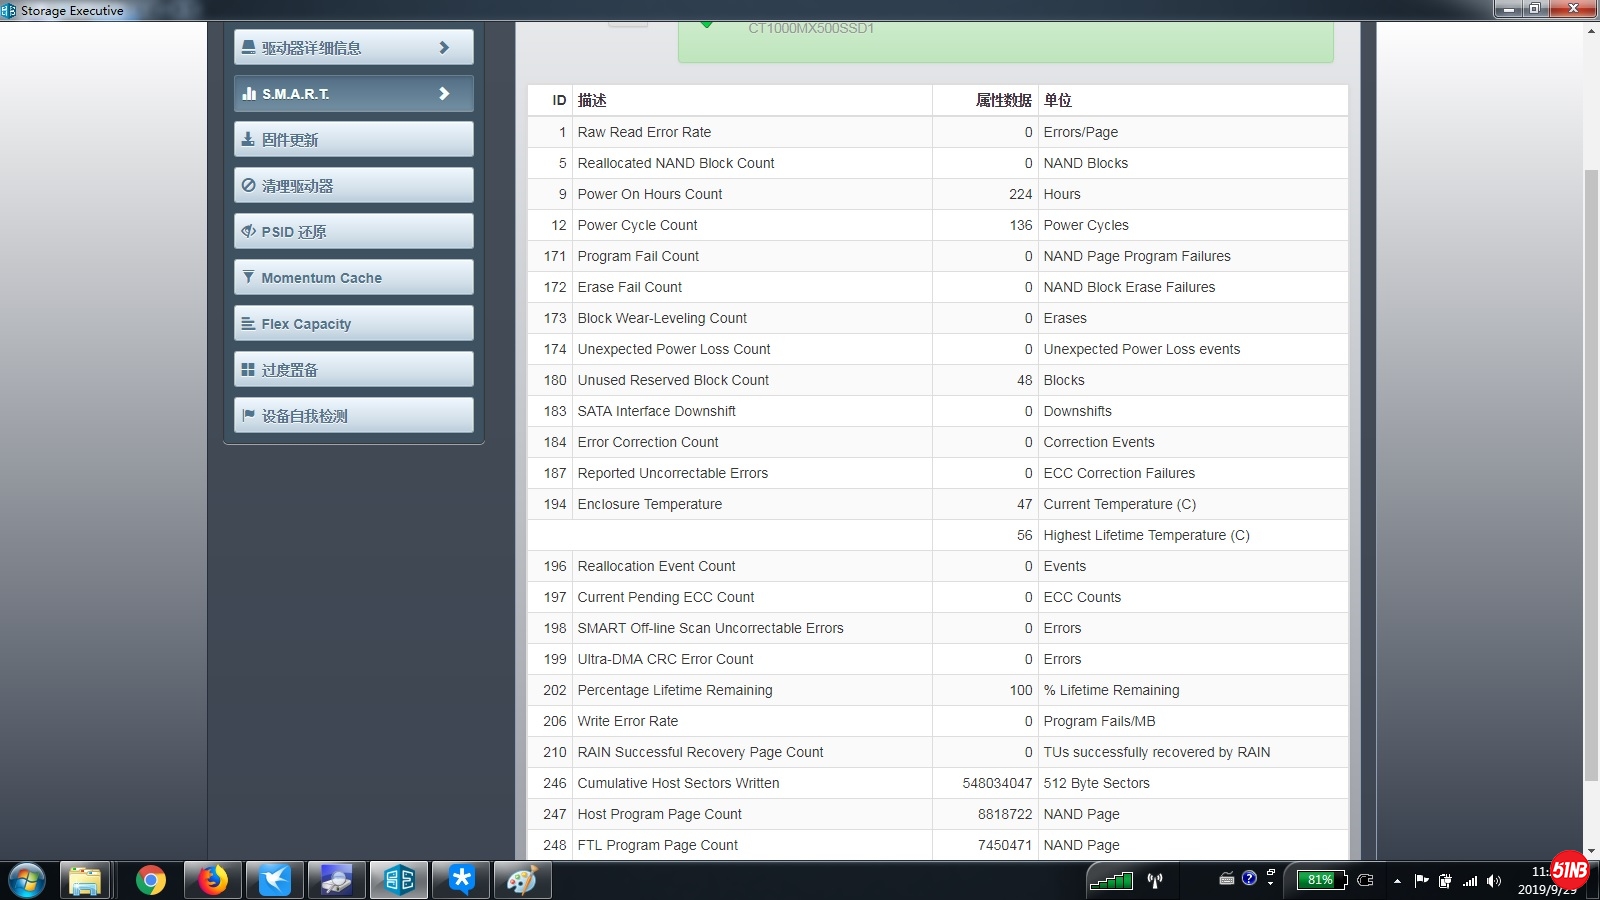Click the 清理驱动器 sanitize drive icon

pos(248,186)
